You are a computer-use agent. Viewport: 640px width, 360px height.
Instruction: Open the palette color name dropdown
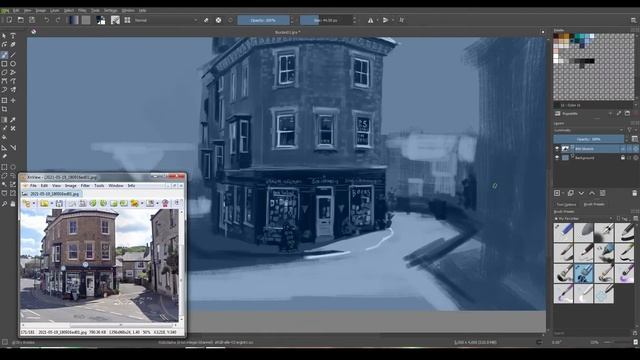click(596, 105)
